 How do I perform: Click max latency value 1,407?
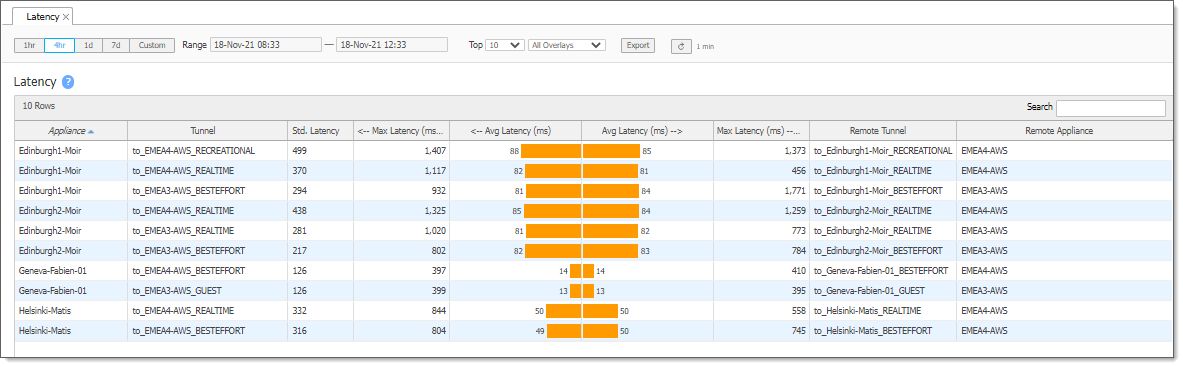(x=435, y=151)
